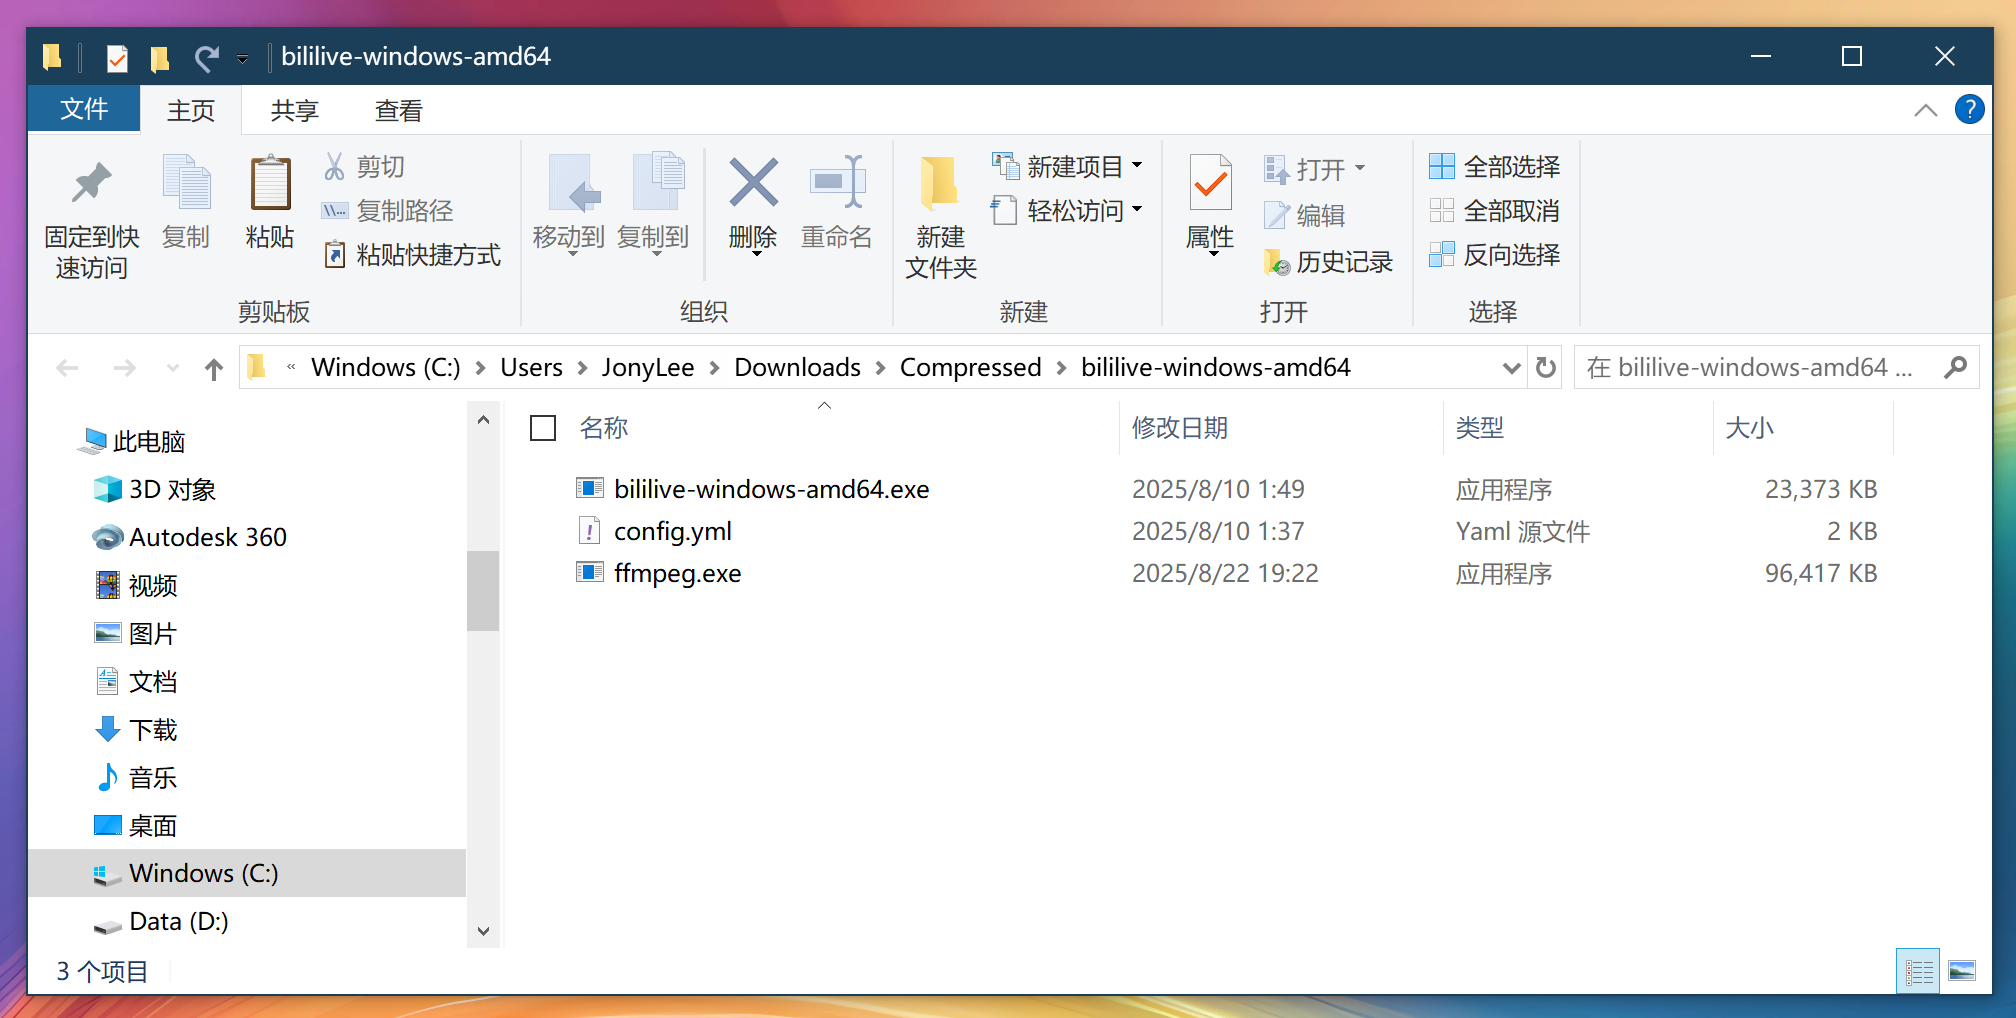Open the 文件 (File) menu
This screenshot has height=1018, width=2016.
84,109
